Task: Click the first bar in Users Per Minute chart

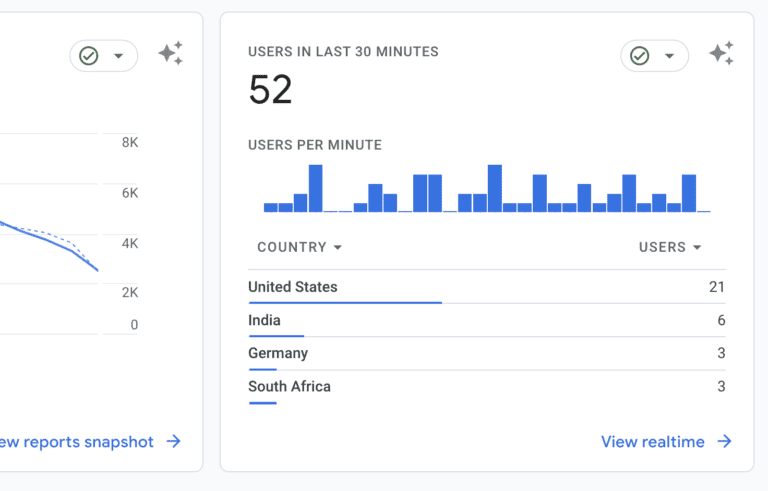Action: pyautogui.click(x=270, y=207)
